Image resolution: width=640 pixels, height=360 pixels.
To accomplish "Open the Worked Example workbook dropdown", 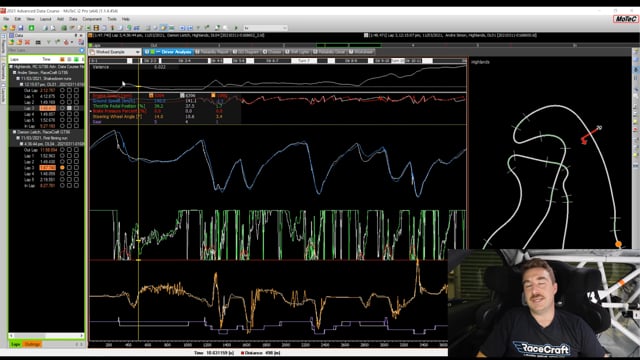I will 138,52.
